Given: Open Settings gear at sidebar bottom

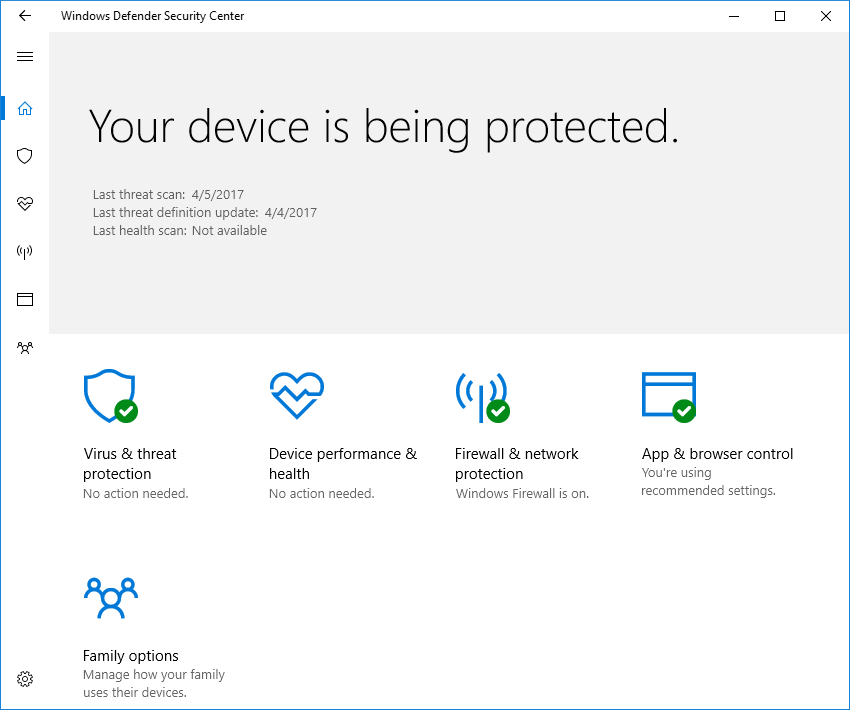Looking at the screenshot, I should tap(25, 679).
